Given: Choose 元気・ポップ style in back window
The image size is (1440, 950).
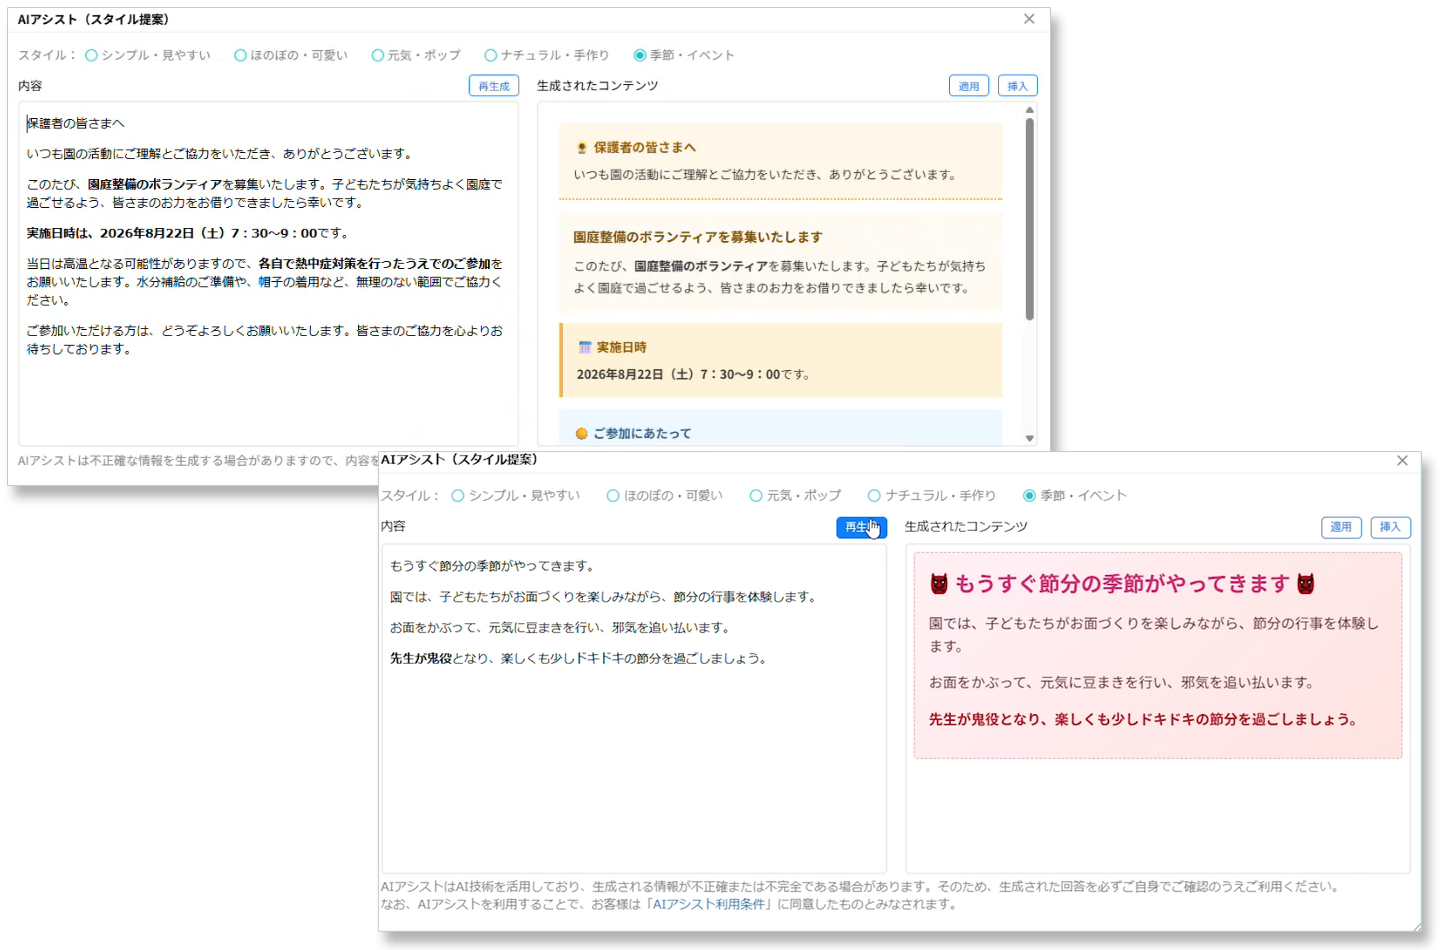Looking at the screenshot, I should (377, 55).
